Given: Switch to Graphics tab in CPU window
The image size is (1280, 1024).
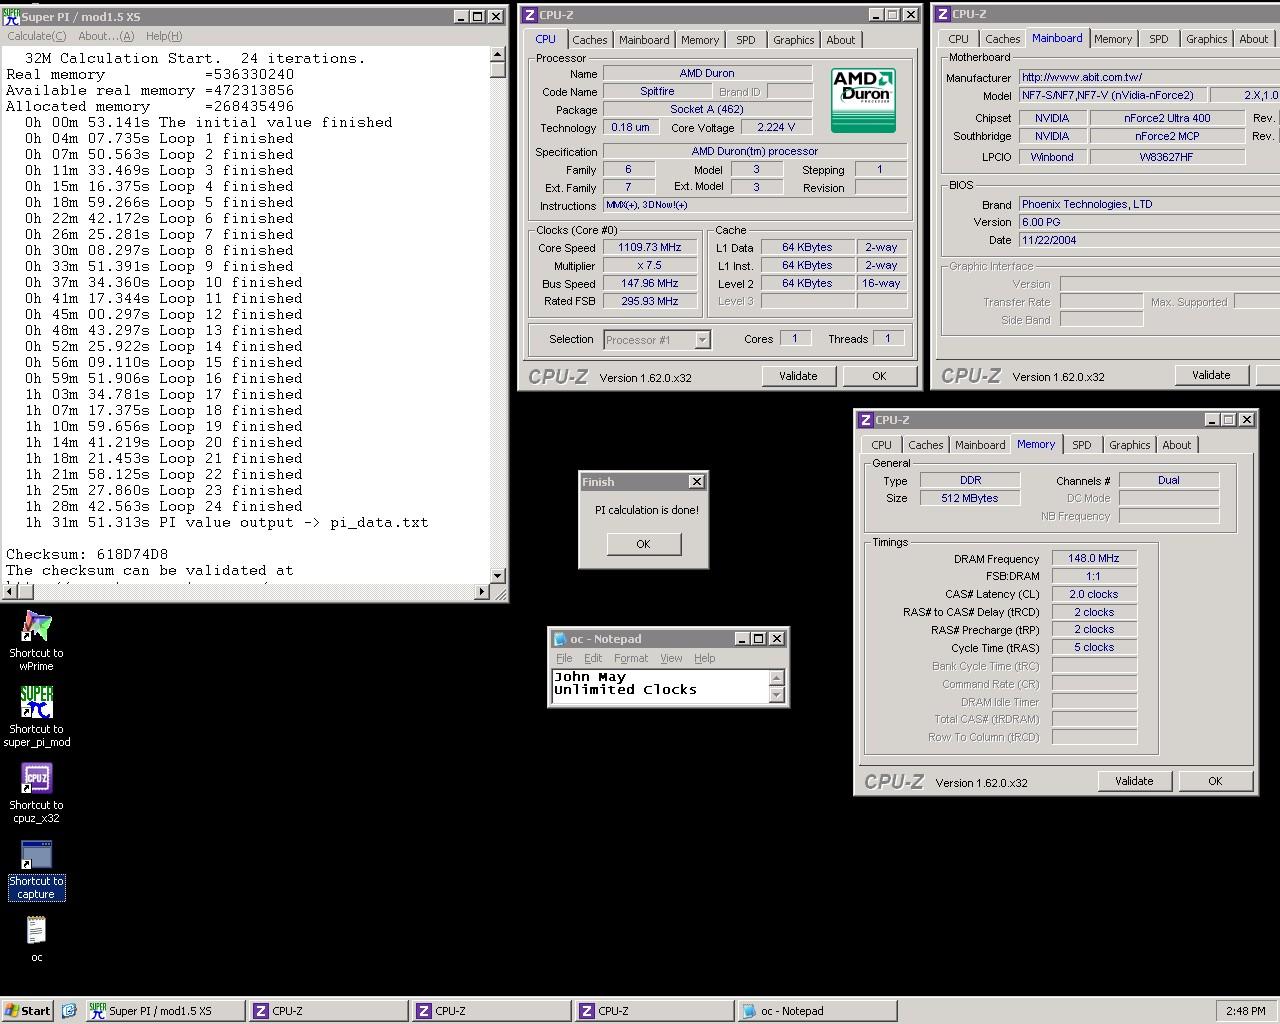Looking at the screenshot, I should [793, 40].
